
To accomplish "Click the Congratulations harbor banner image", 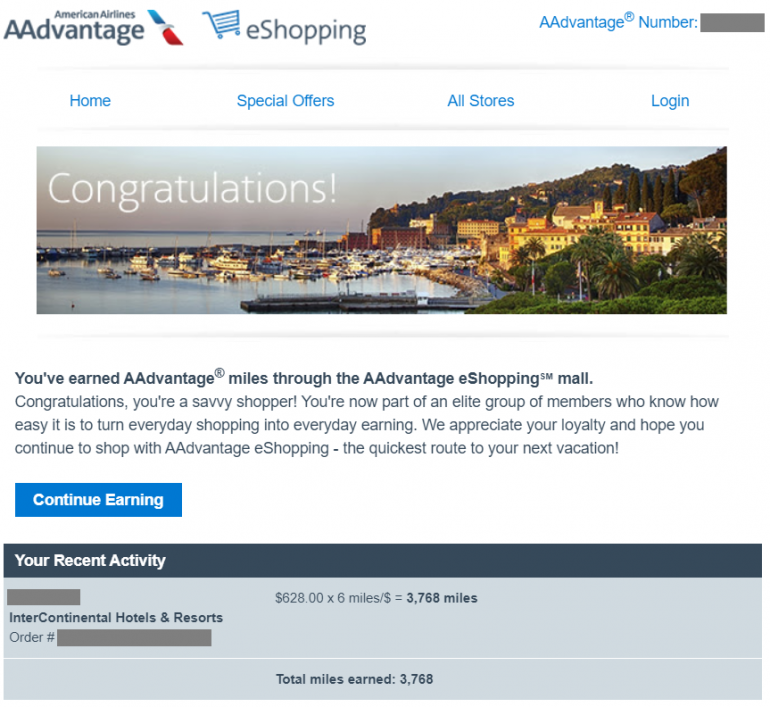I will click(x=382, y=230).
